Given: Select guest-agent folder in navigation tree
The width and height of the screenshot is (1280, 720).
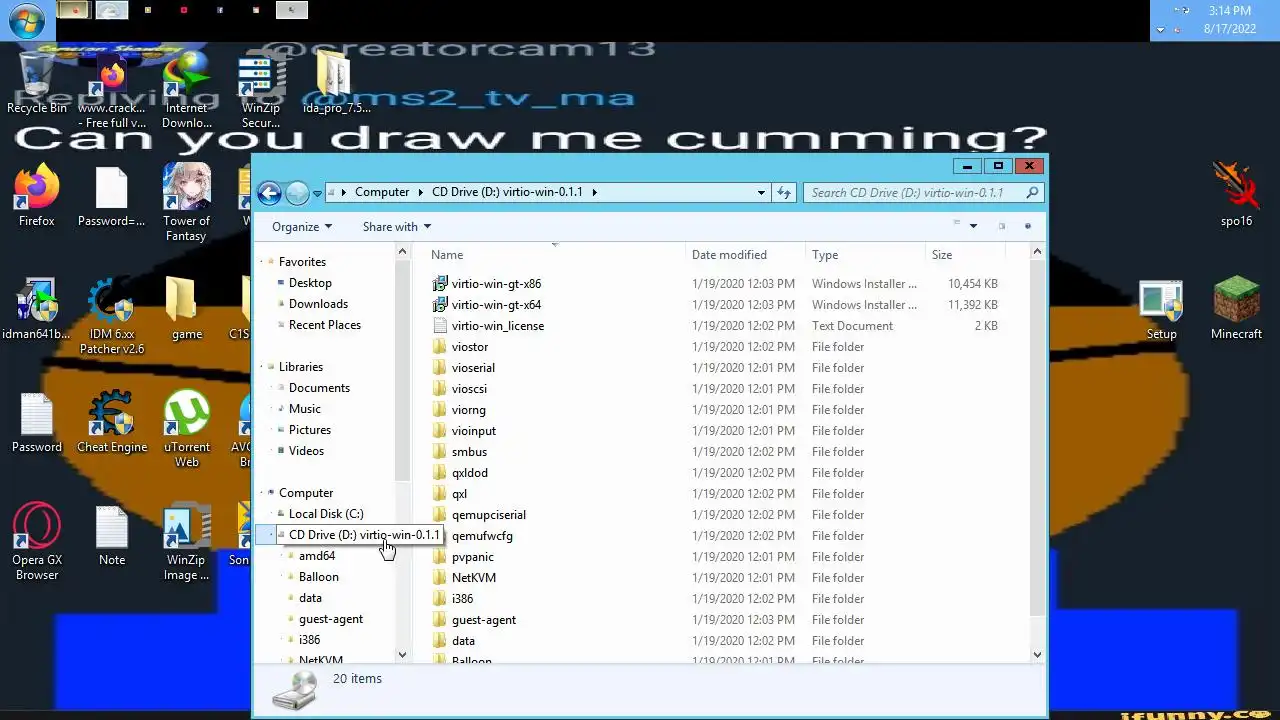Looking at the screenshot, I should (x=331, y=619).
